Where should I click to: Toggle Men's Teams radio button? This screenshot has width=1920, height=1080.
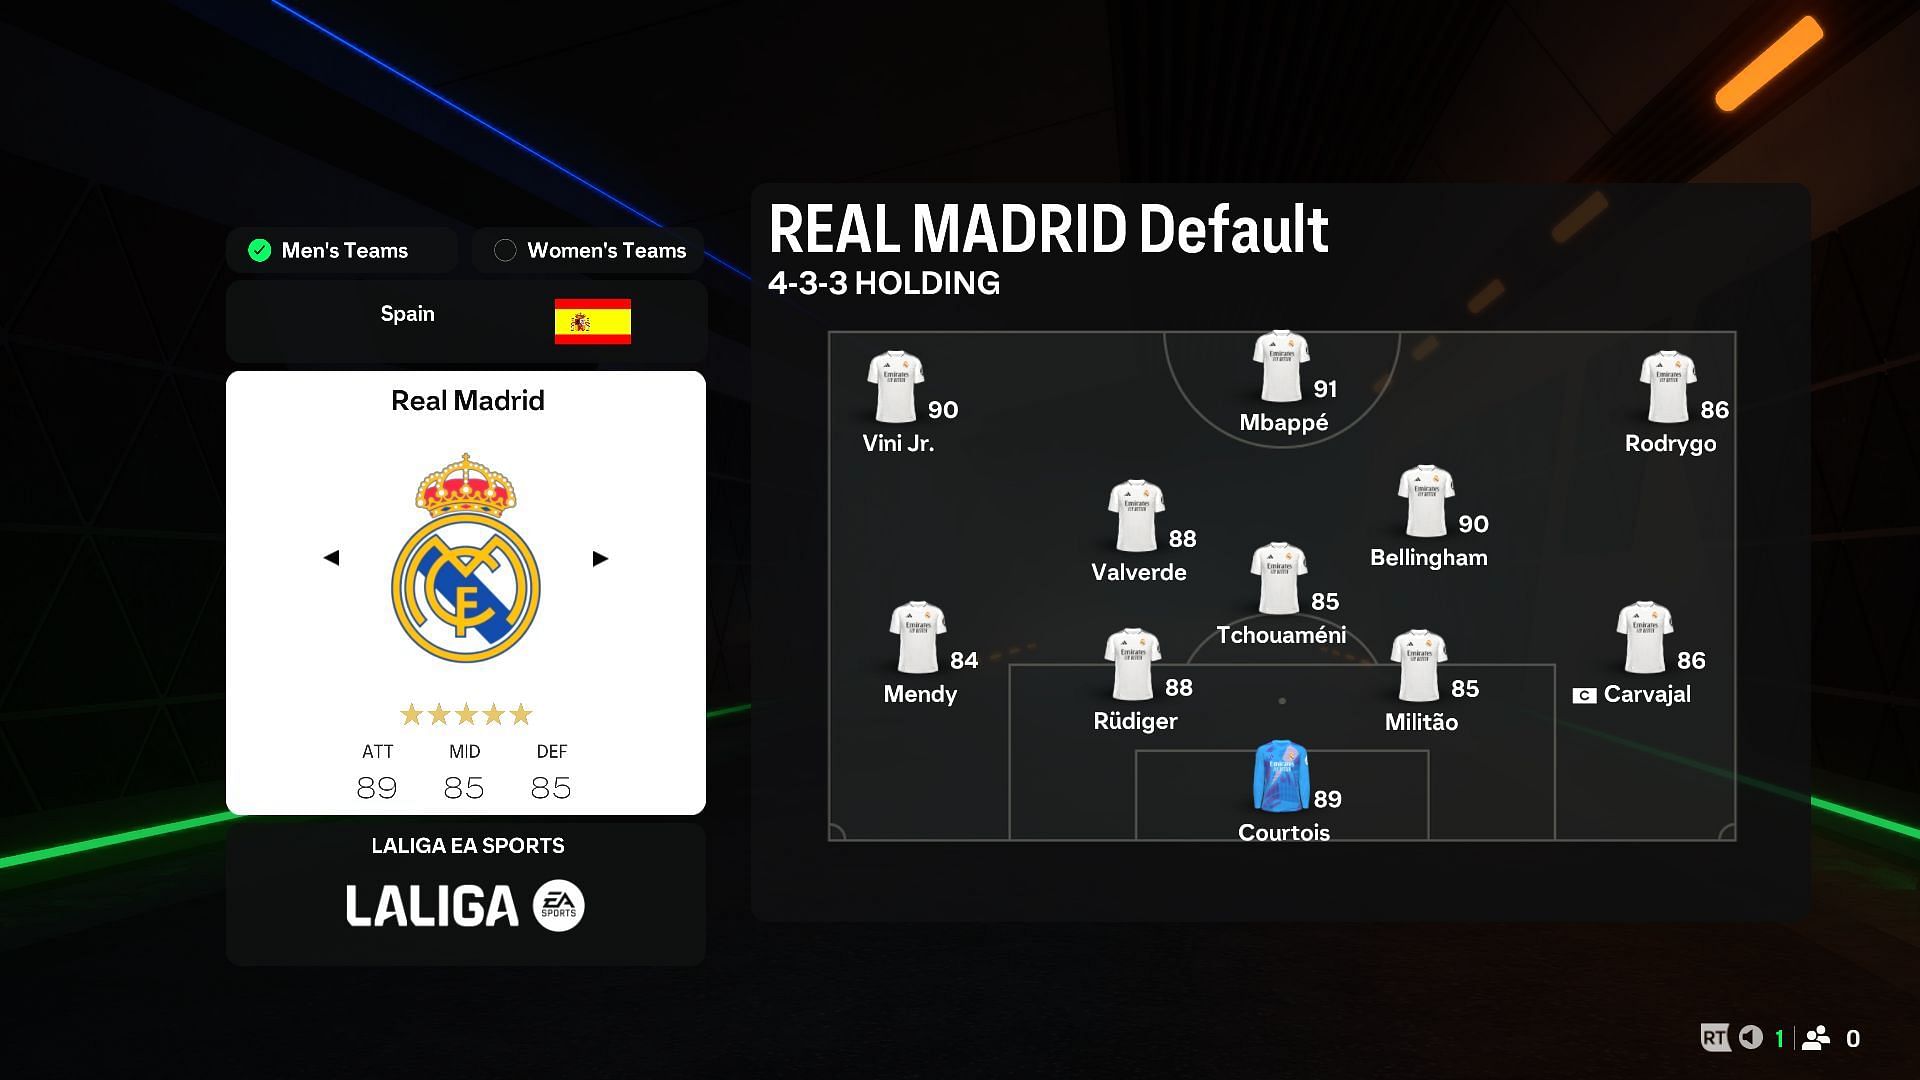click(261, 251)
